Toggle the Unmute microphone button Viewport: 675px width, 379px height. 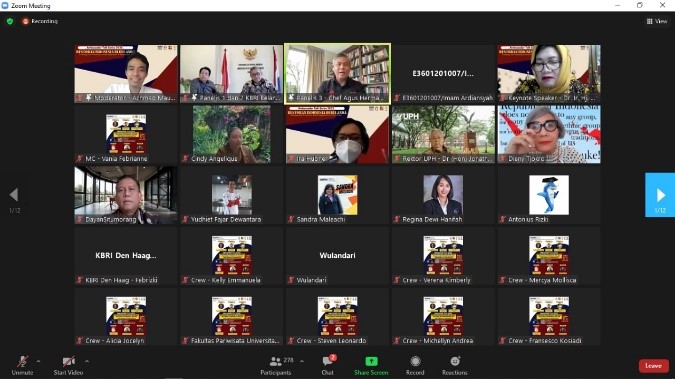point(22,365)
